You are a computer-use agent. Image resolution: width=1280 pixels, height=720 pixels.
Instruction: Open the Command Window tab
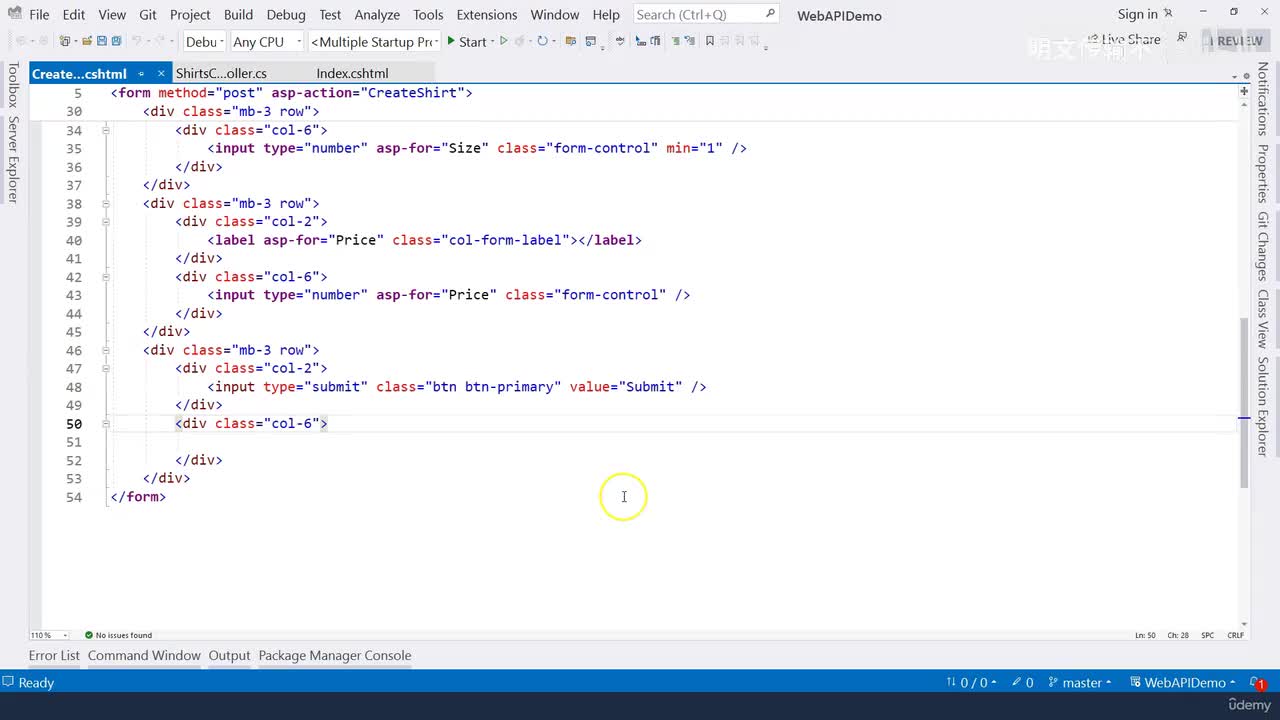click(x=144, y=656)
